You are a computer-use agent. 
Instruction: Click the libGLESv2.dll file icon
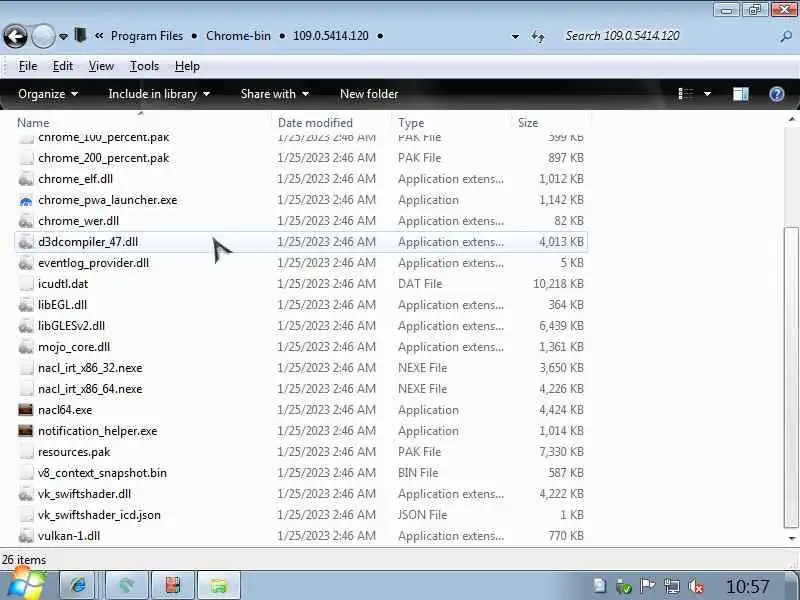26,326
